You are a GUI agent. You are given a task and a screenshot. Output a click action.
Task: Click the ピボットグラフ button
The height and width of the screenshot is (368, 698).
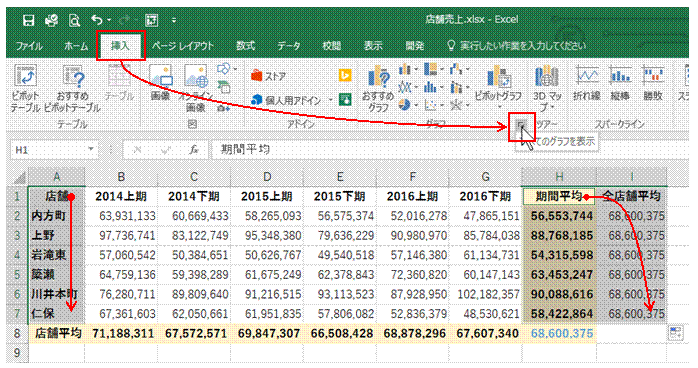pyautogui.click(x=498, y=87)
